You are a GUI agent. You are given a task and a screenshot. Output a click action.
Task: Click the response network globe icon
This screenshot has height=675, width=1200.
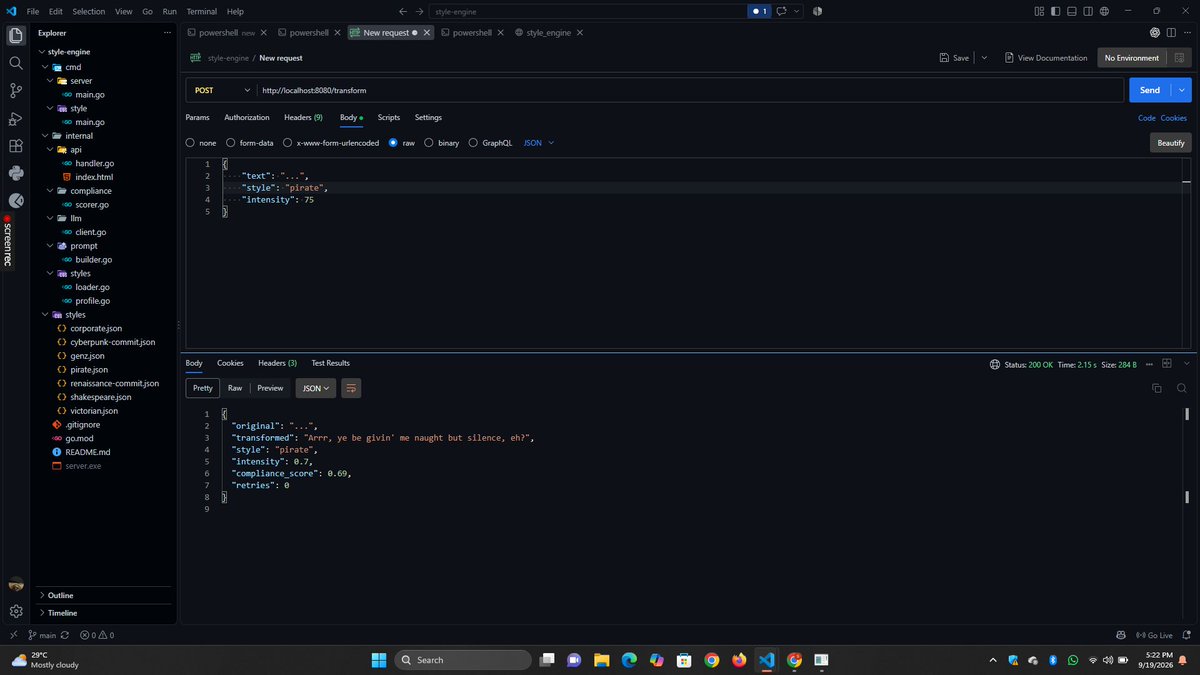coord(994,364)
